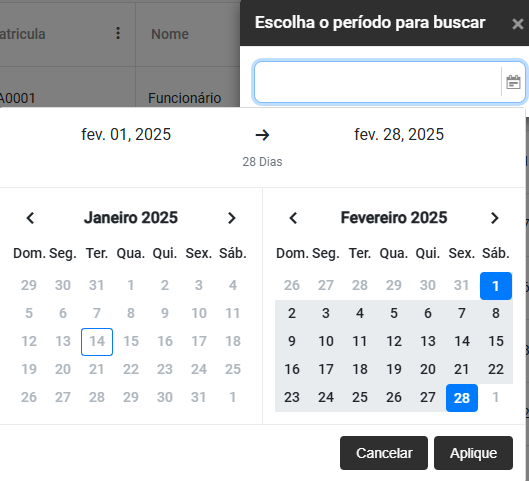This screenshot has width=529, height=481.
Task: Click the Cancelar button
Action: [x=384, y=453]
